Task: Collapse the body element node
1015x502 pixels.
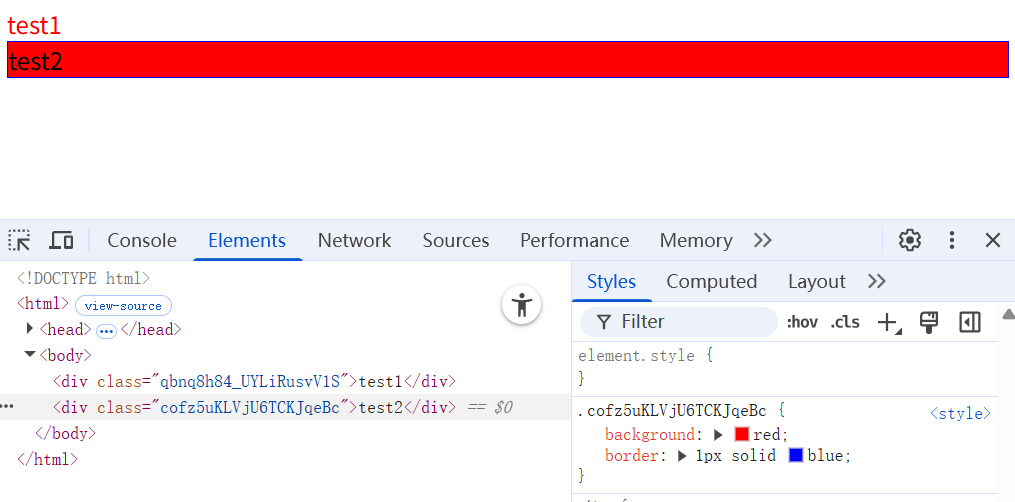Action: (30, 355)
